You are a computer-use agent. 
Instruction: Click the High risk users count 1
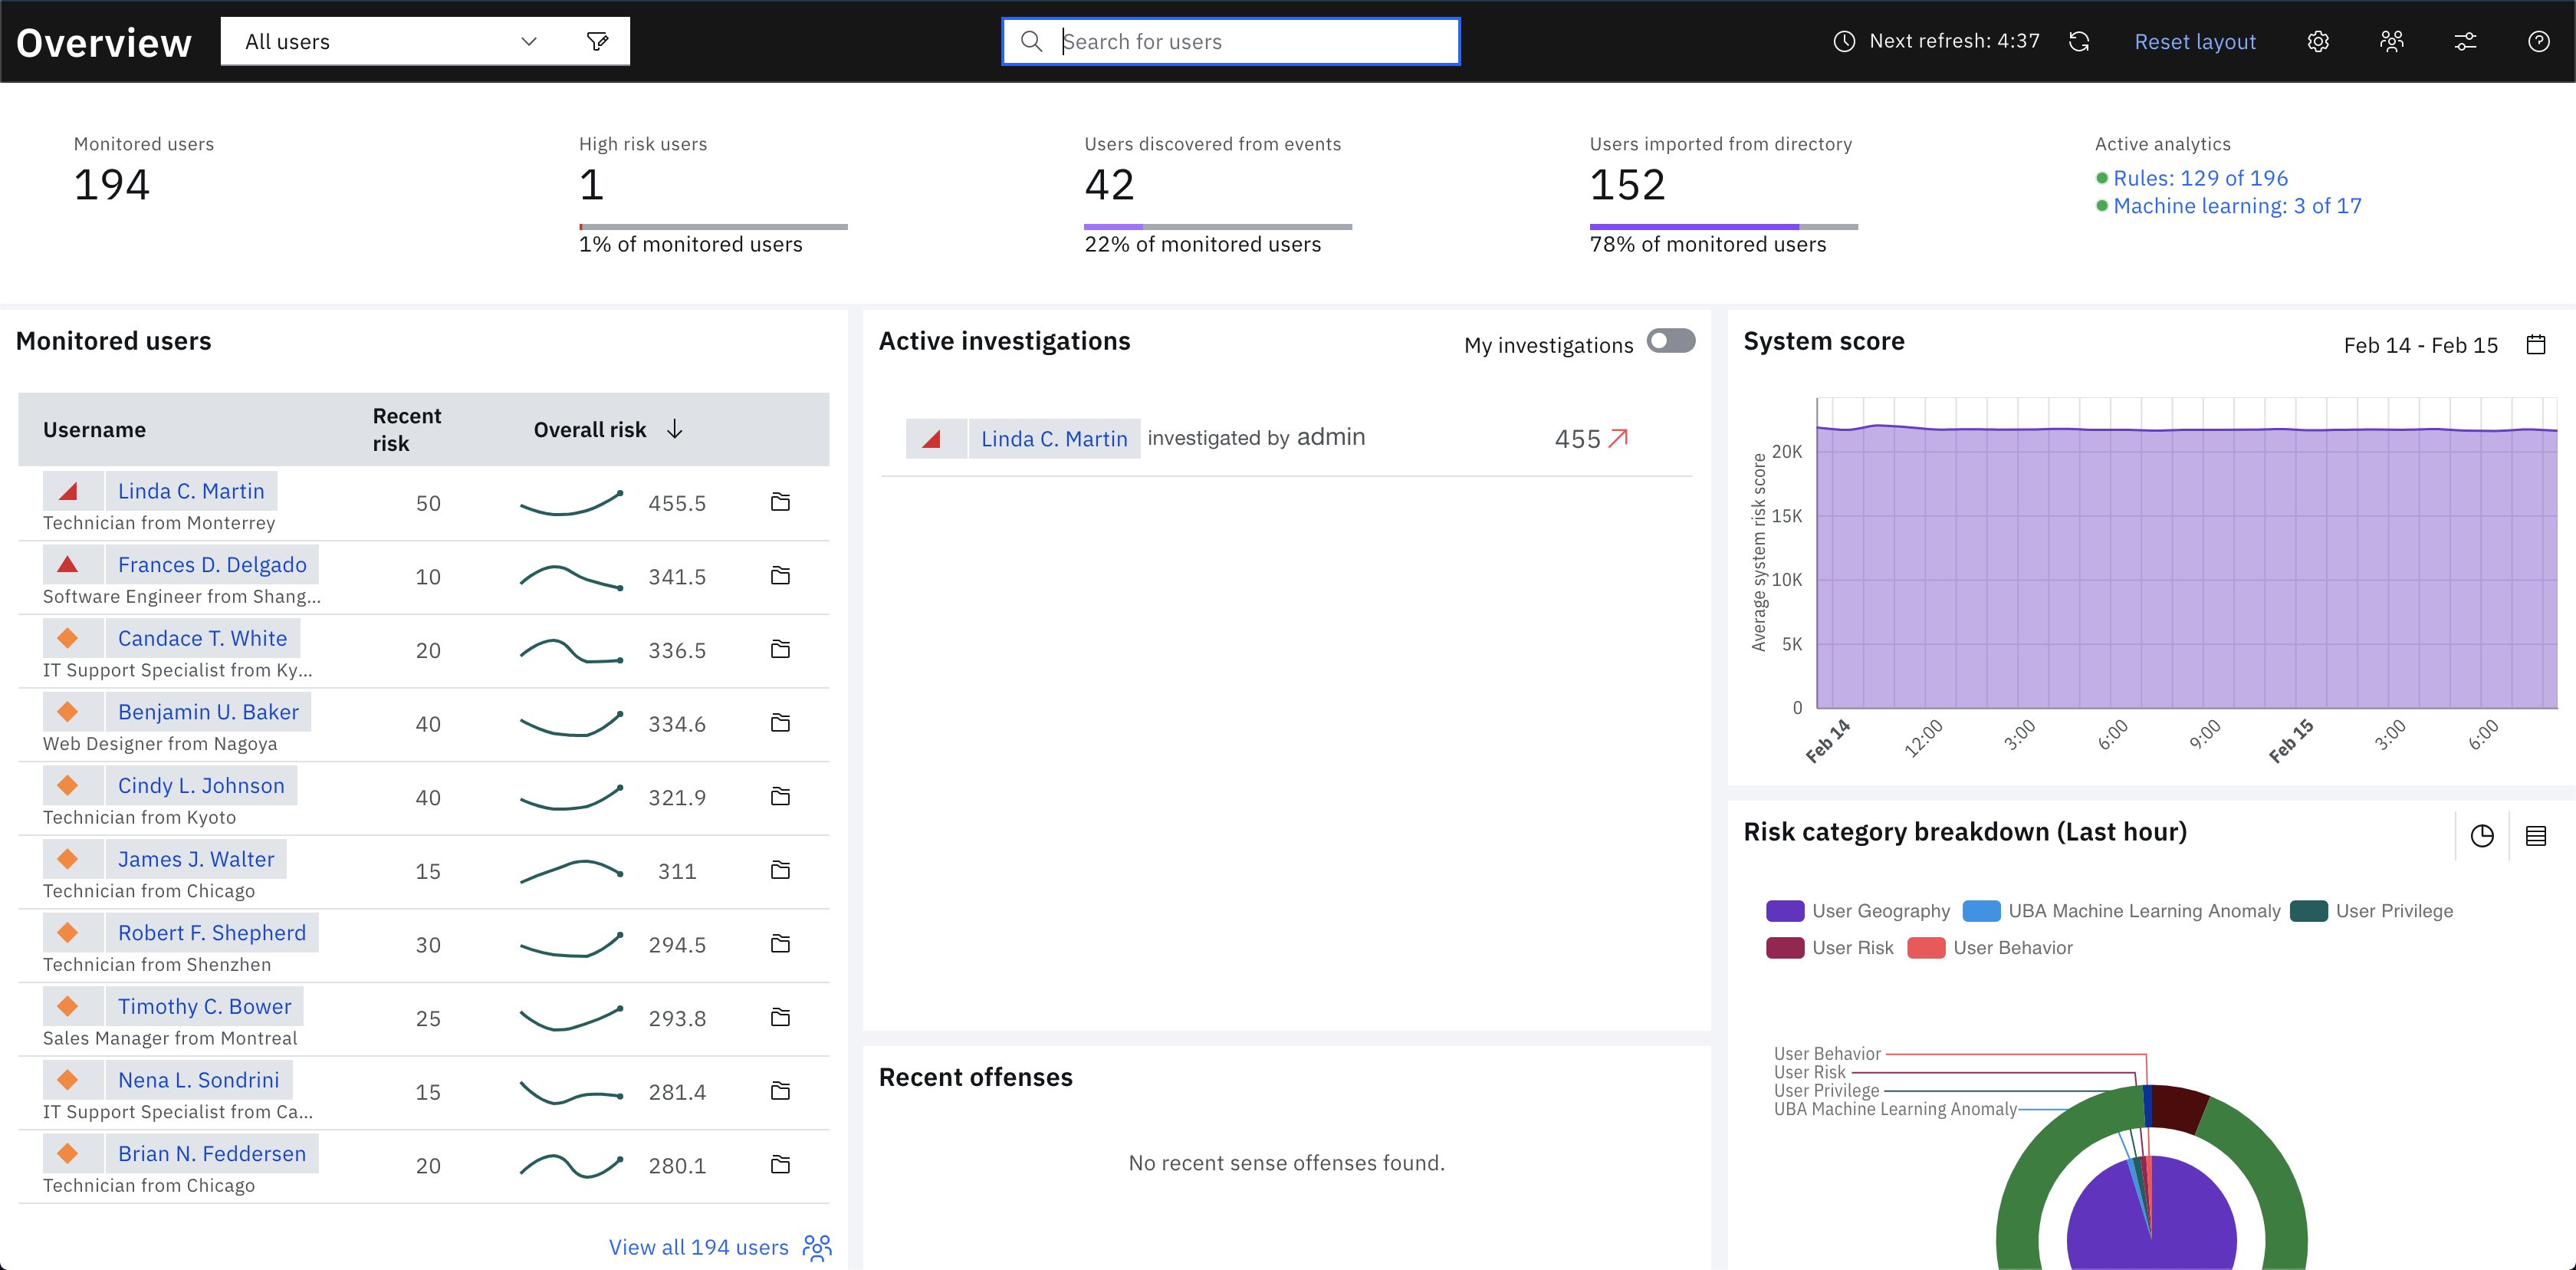pyautogui.click(x=591, y=185)
